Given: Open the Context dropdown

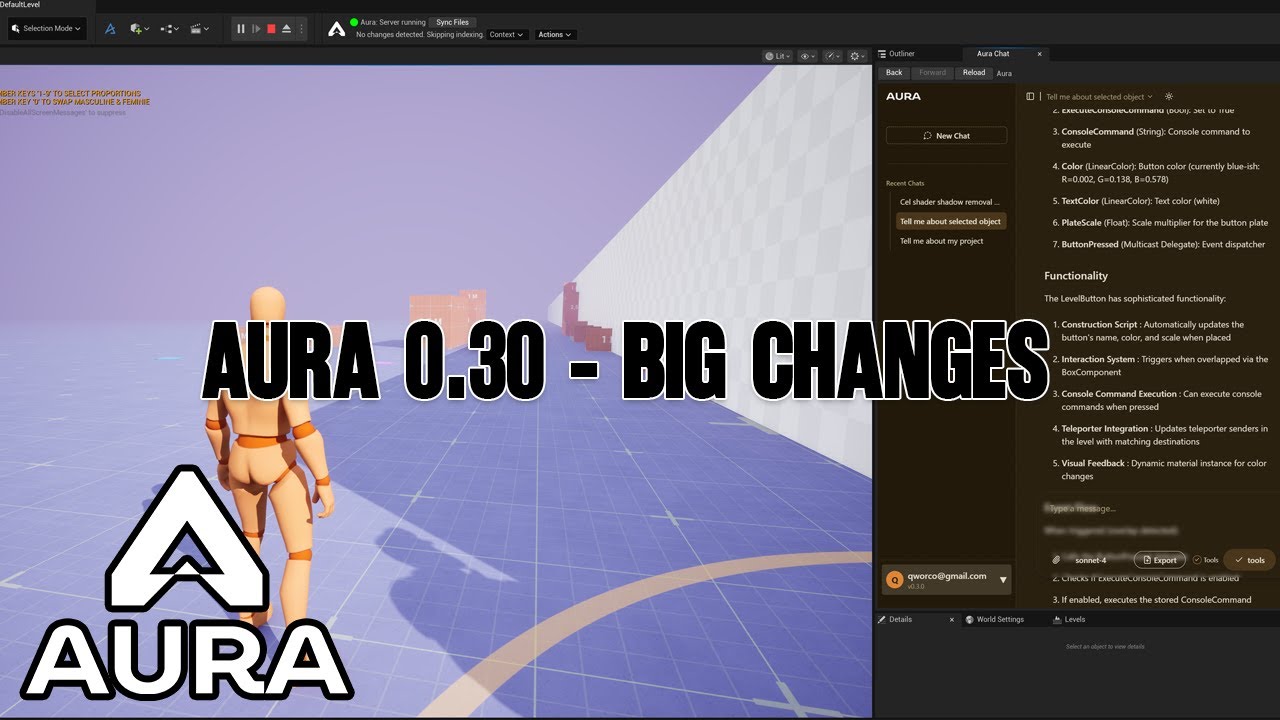Looking at the screenshot, I should point(506,35).
